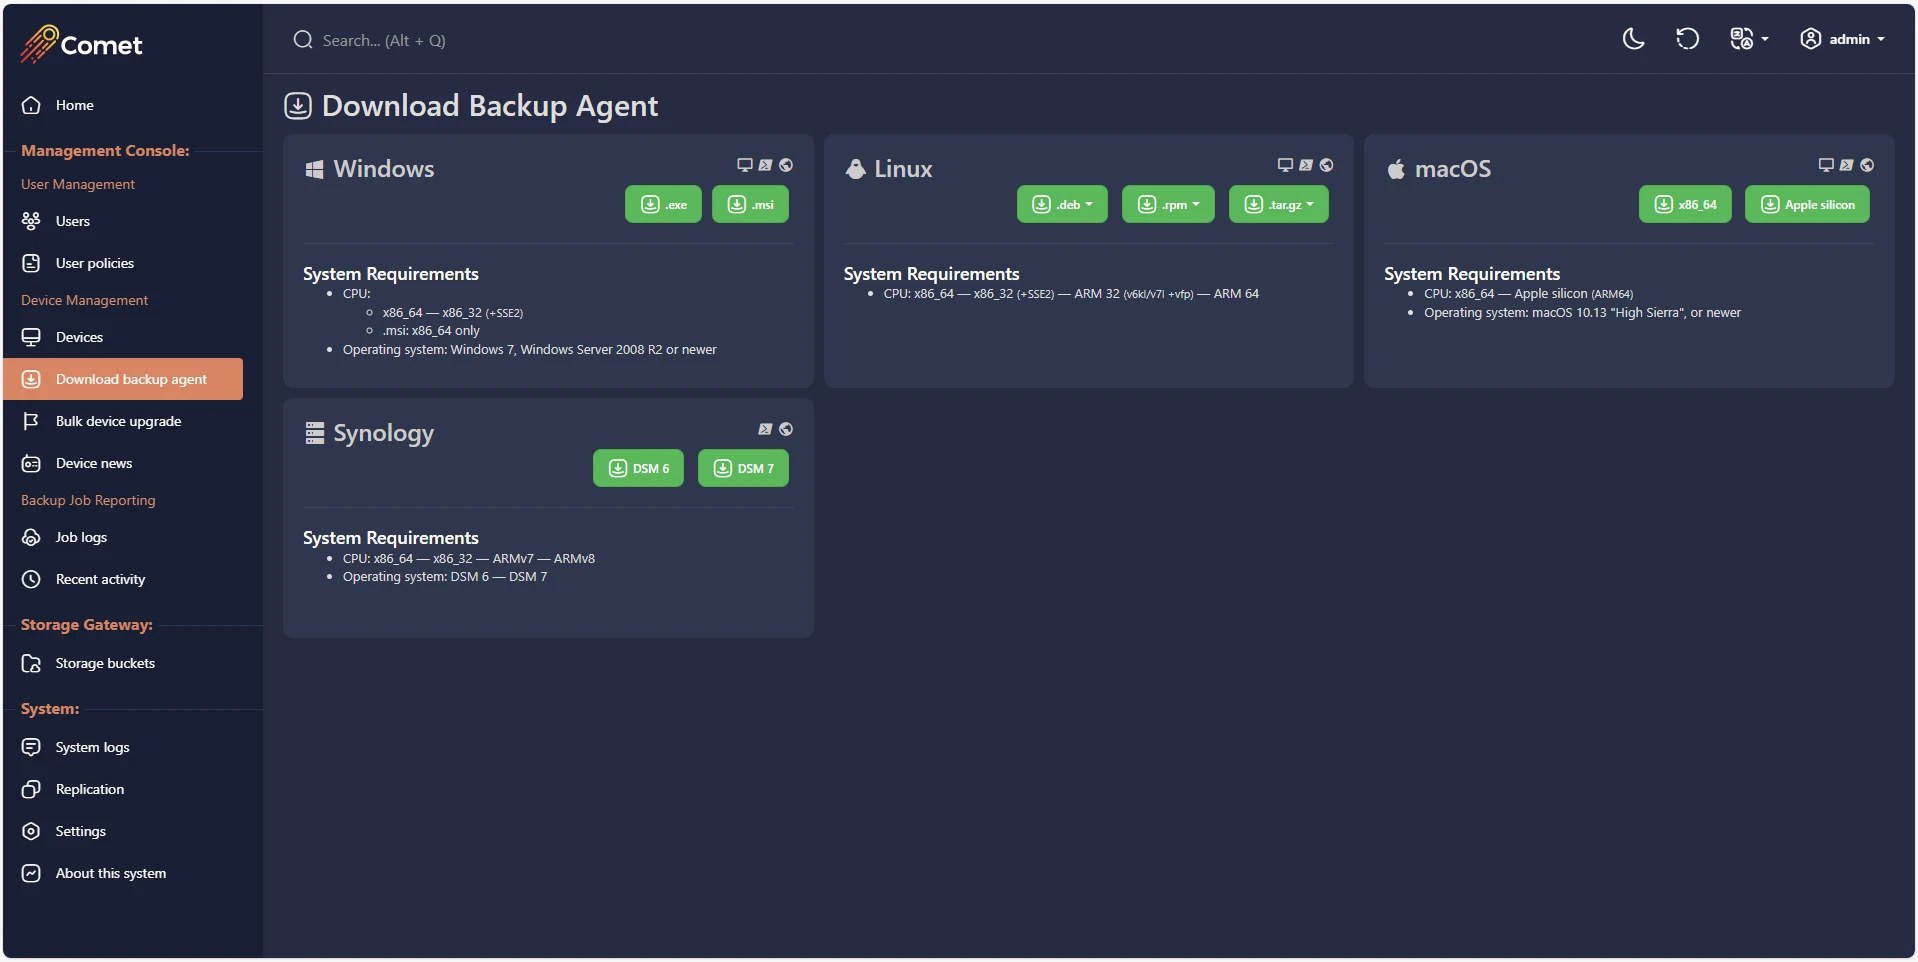Expand the Linux .tar.gz download dropdown
This screenshot has width=1918, height=962.
coord(1278,204)
